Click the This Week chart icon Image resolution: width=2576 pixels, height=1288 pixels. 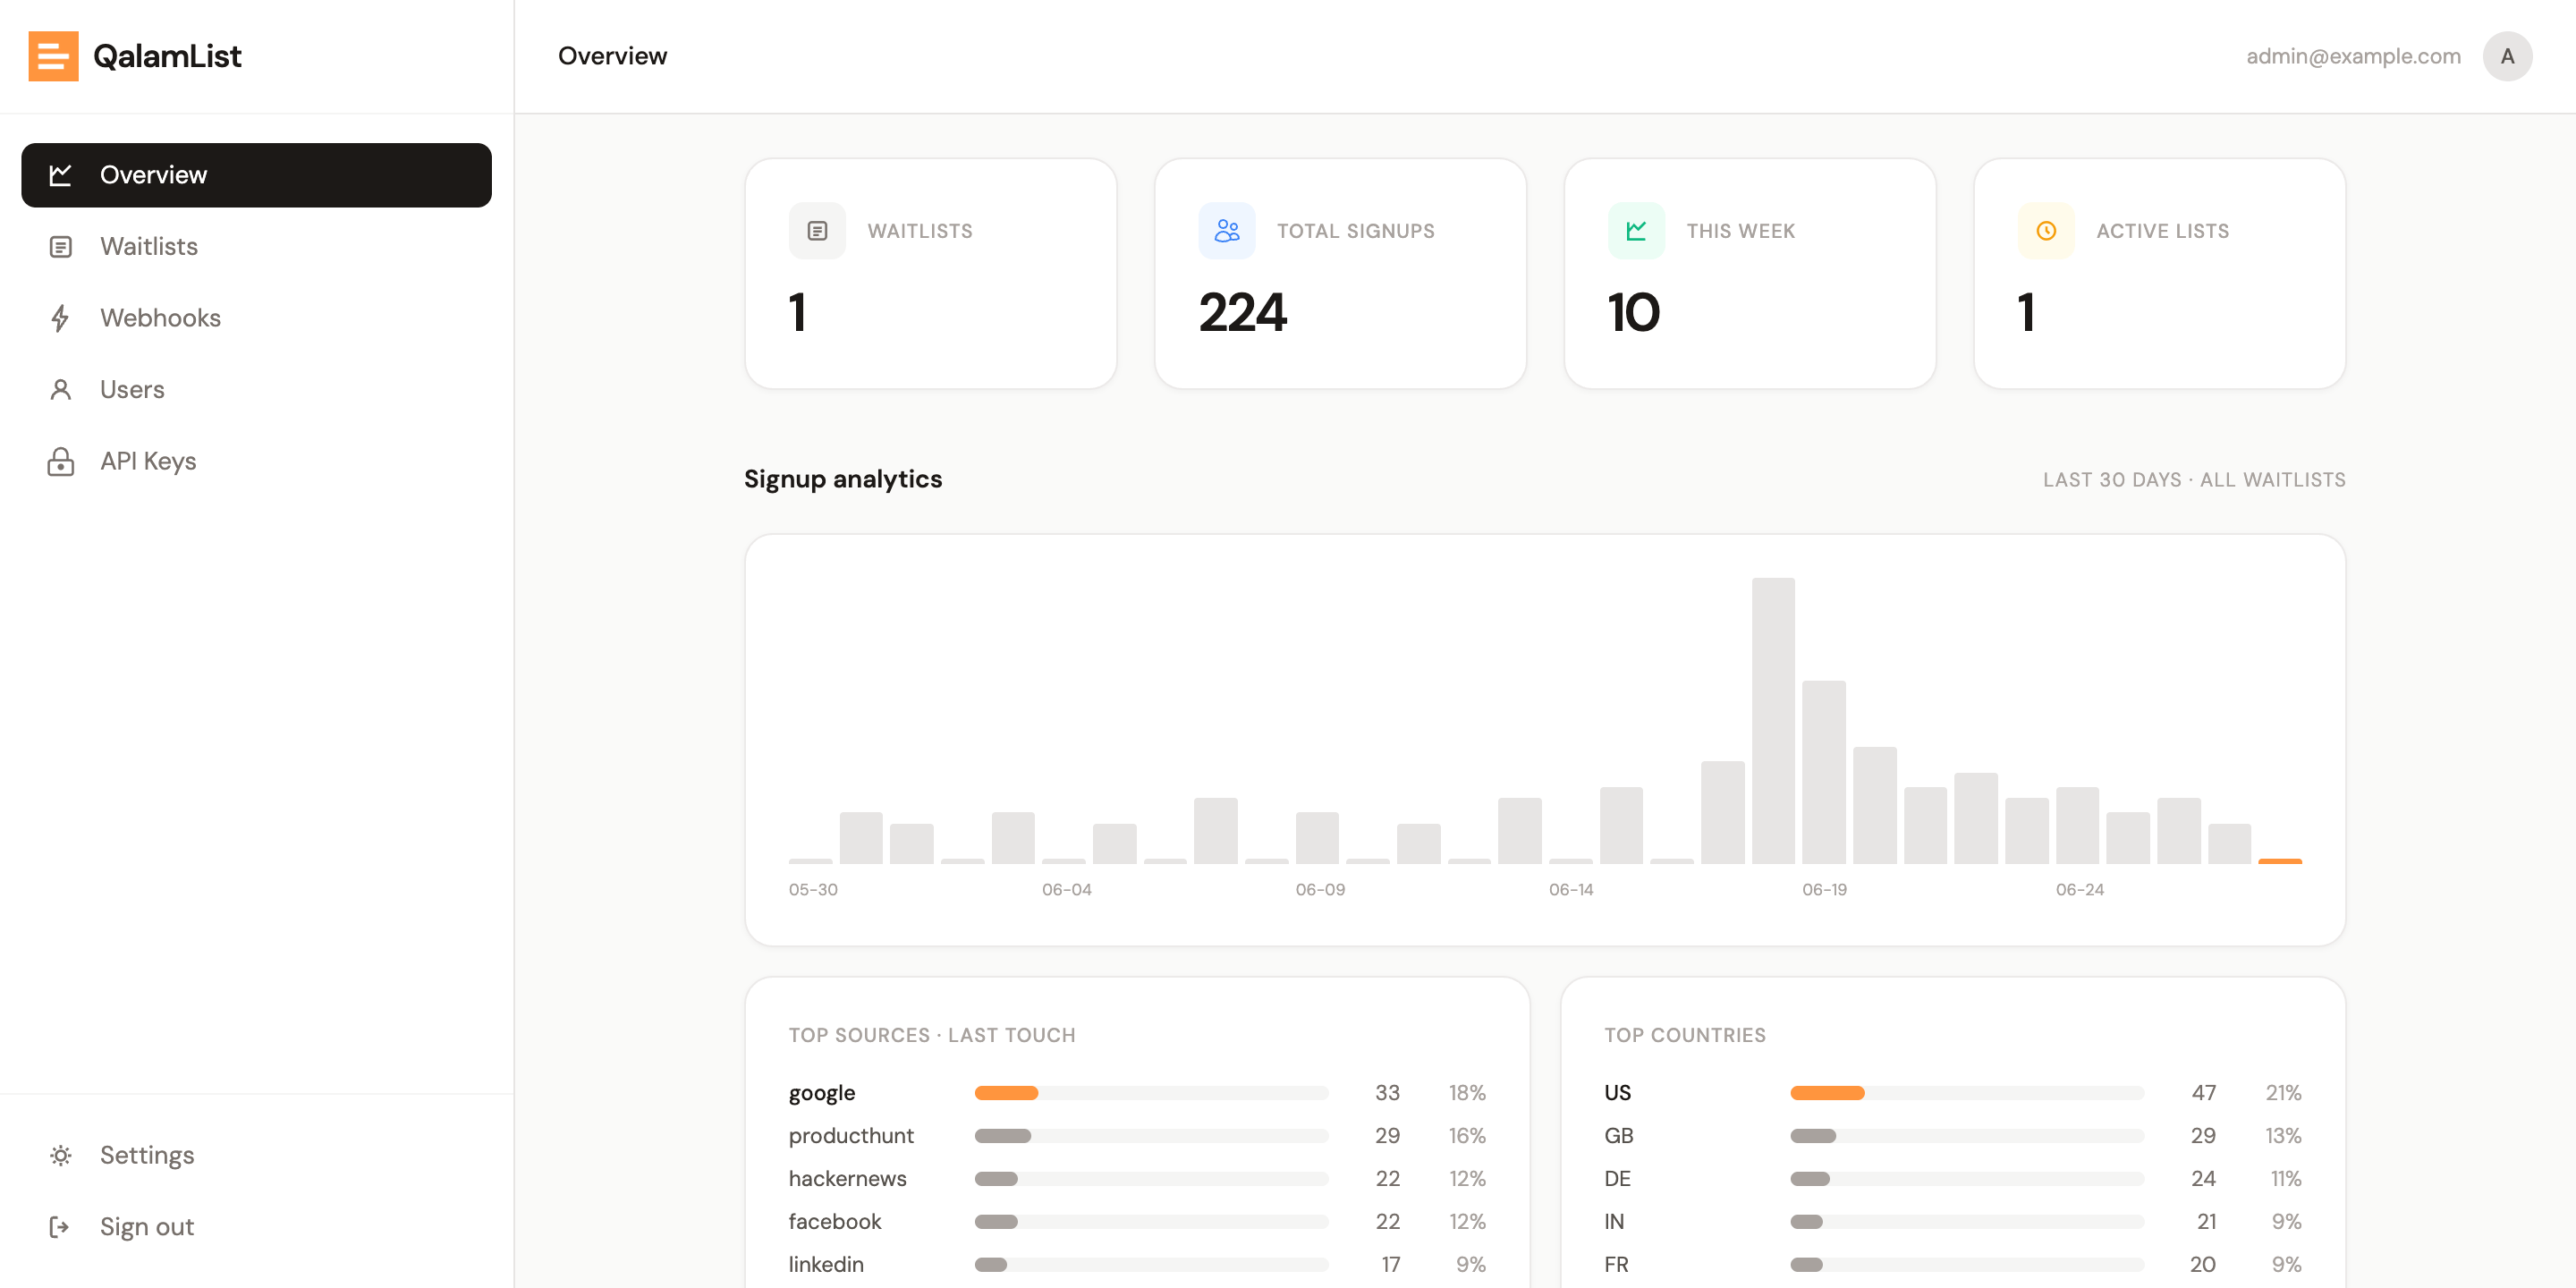[x=1637, y=231]
